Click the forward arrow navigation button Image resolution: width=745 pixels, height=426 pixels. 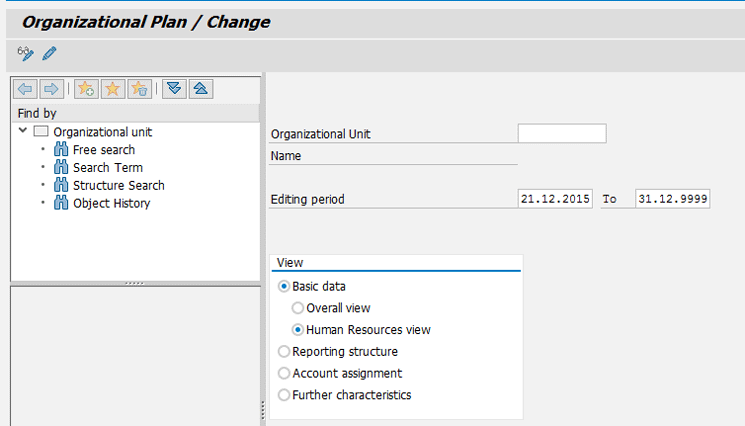pyautogui.click(x=50, y=89)
